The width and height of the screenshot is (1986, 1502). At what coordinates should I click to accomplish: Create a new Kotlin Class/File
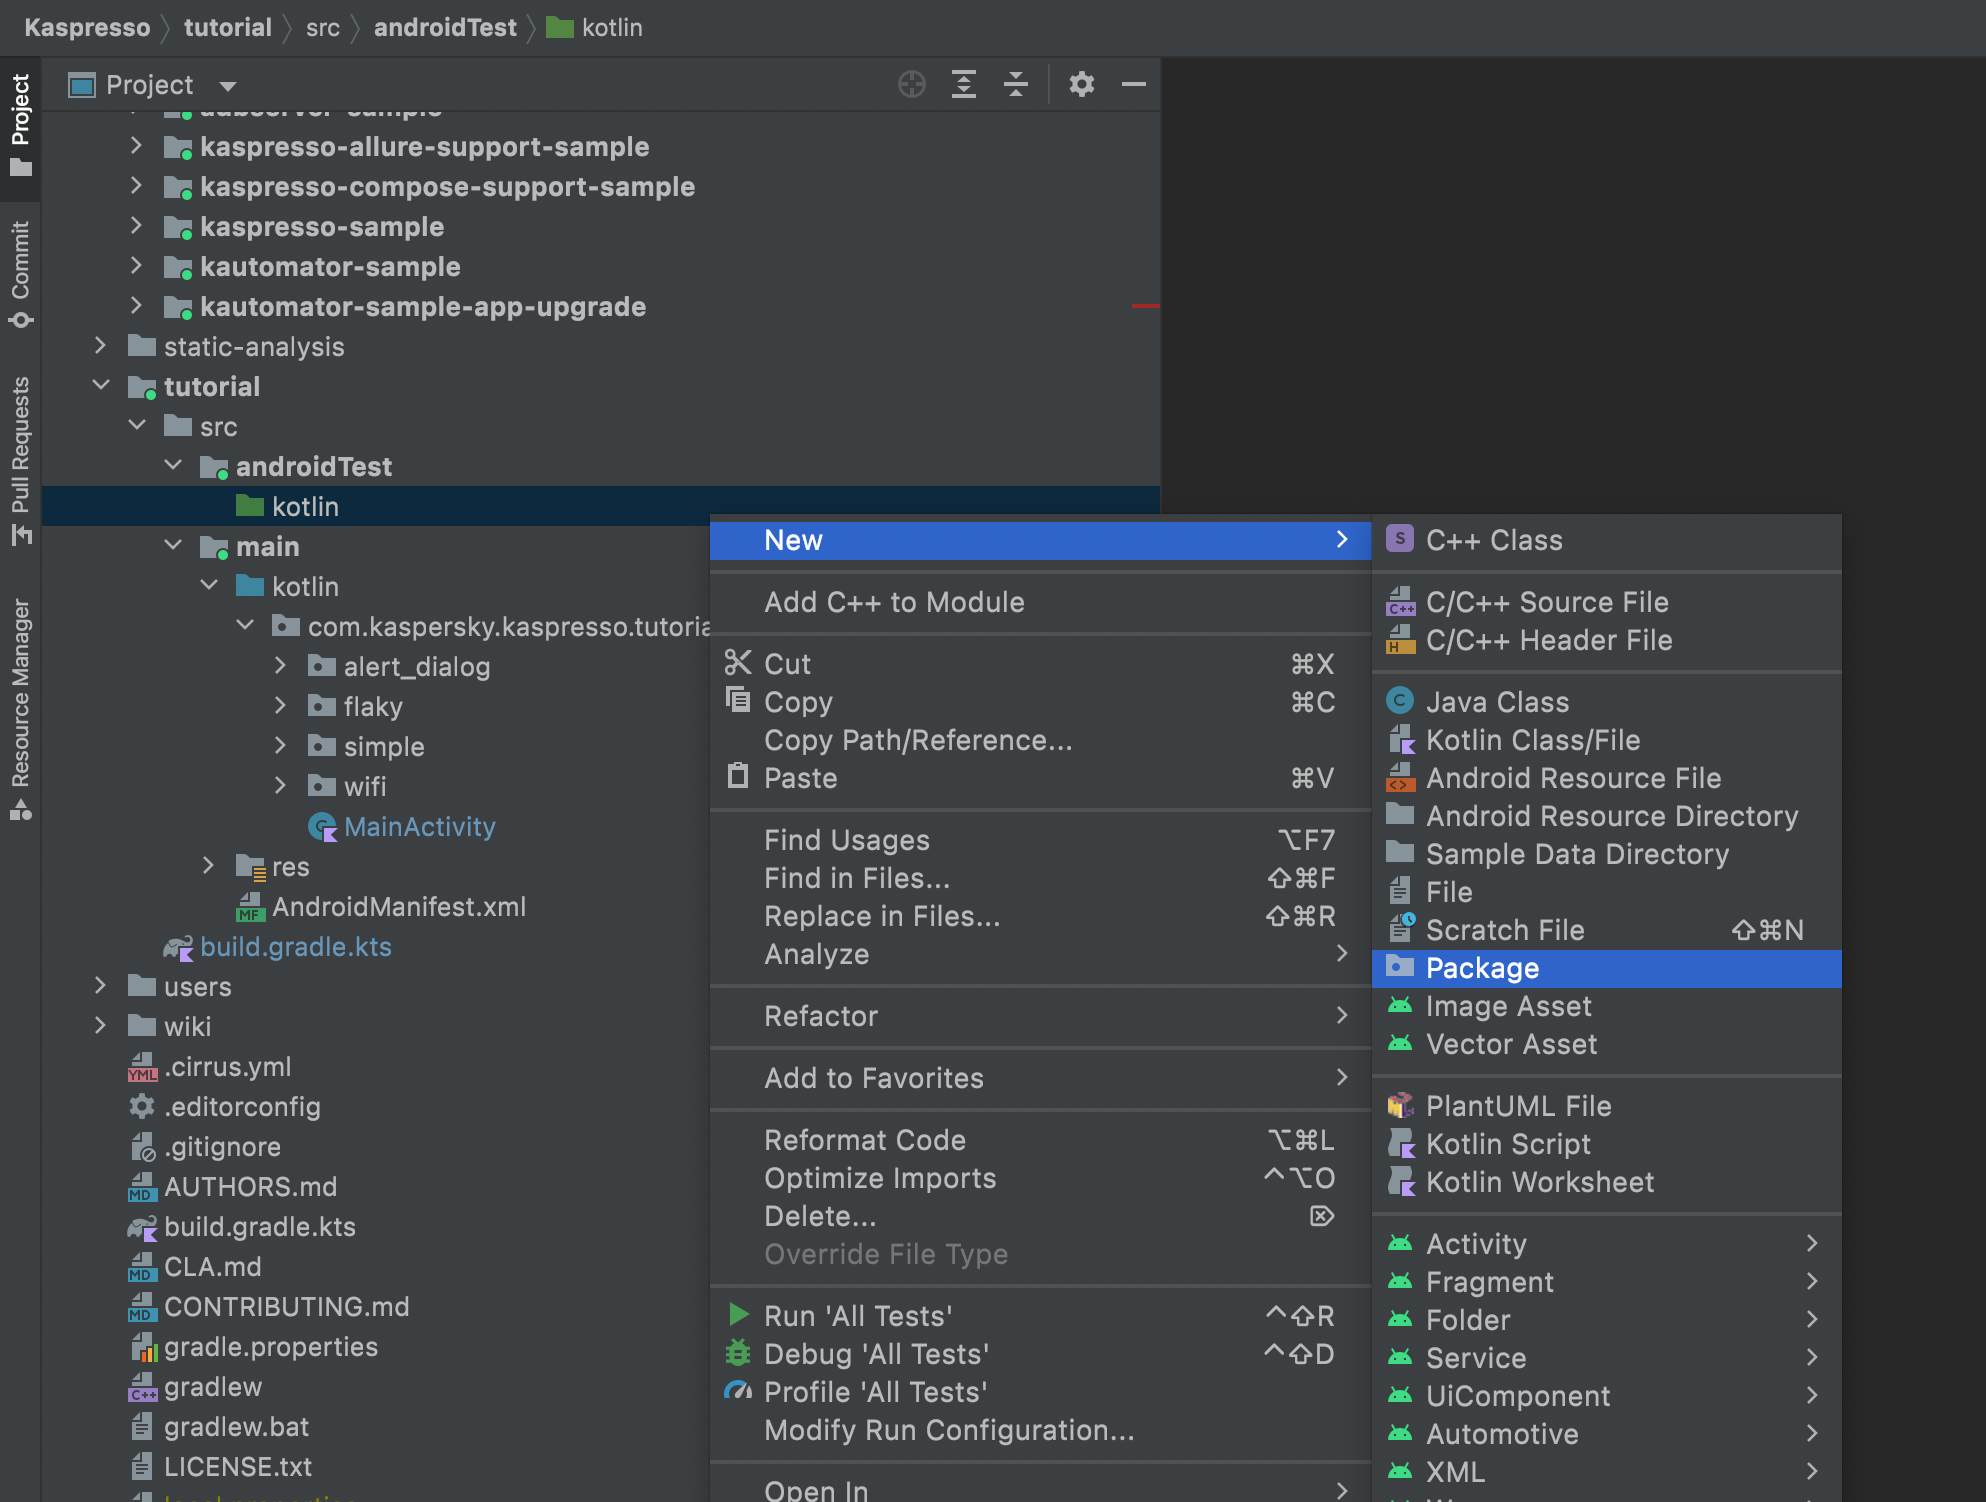(1607, 740)
